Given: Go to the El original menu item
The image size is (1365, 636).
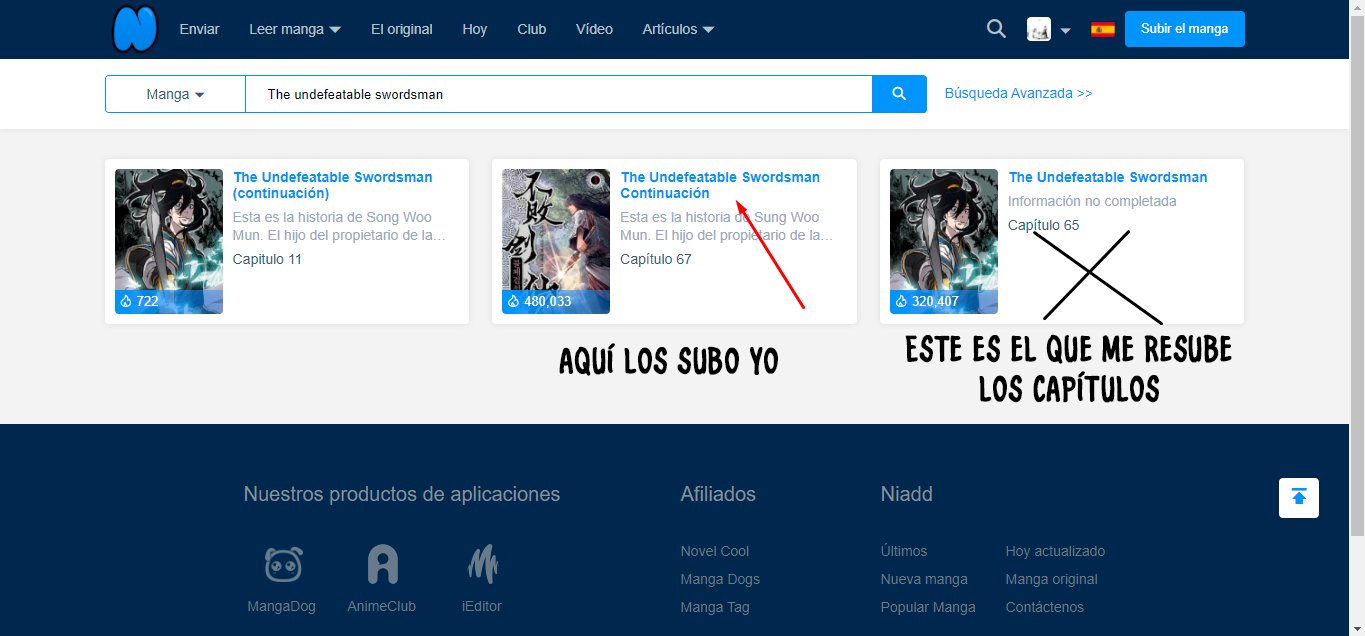Looking at the screenshot, I should coord(401,29).
